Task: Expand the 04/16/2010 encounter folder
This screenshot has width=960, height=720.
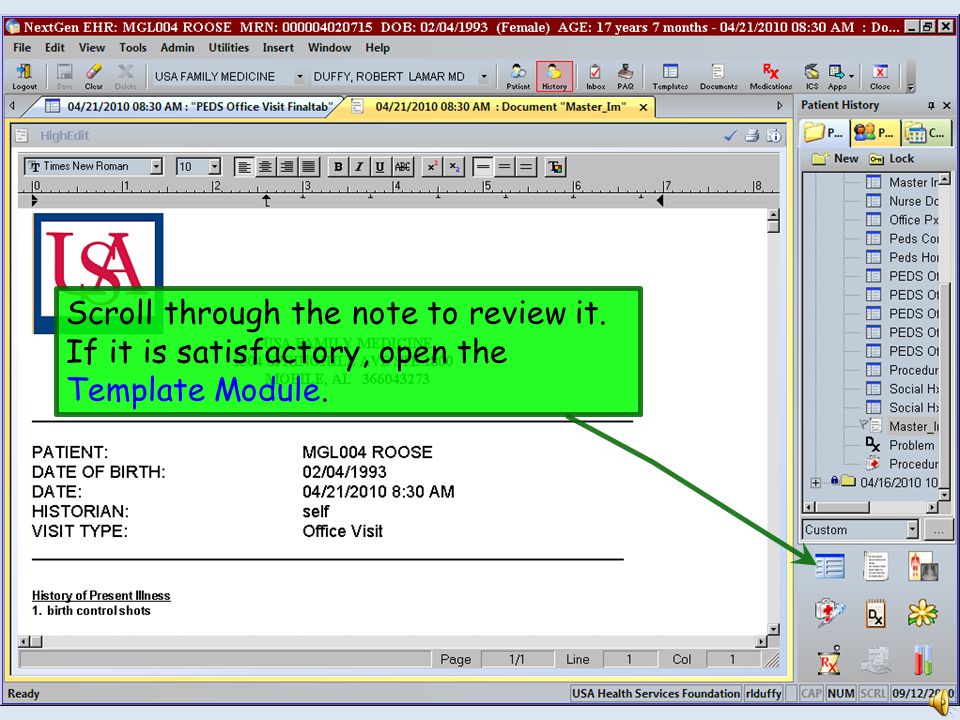Action: (816, 482)
